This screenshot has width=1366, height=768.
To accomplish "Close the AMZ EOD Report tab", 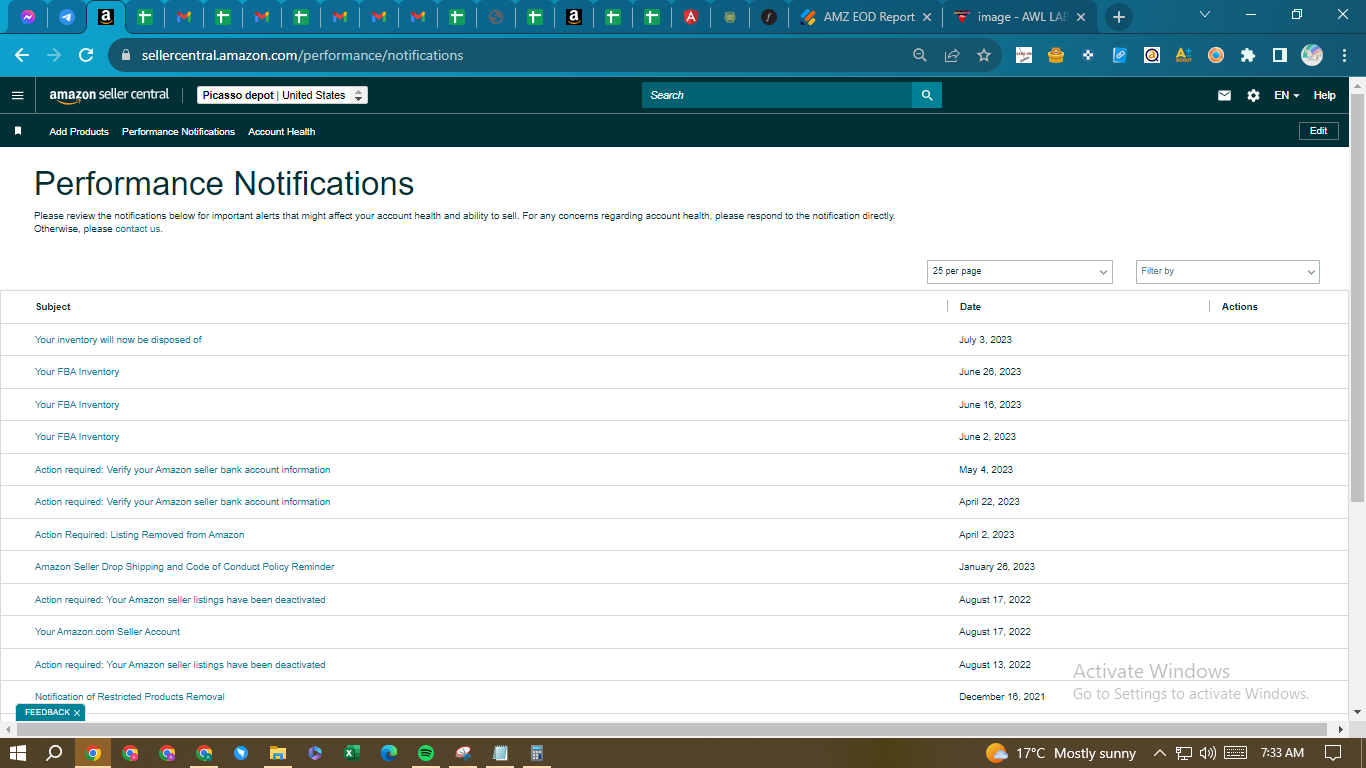I will 927,17.
